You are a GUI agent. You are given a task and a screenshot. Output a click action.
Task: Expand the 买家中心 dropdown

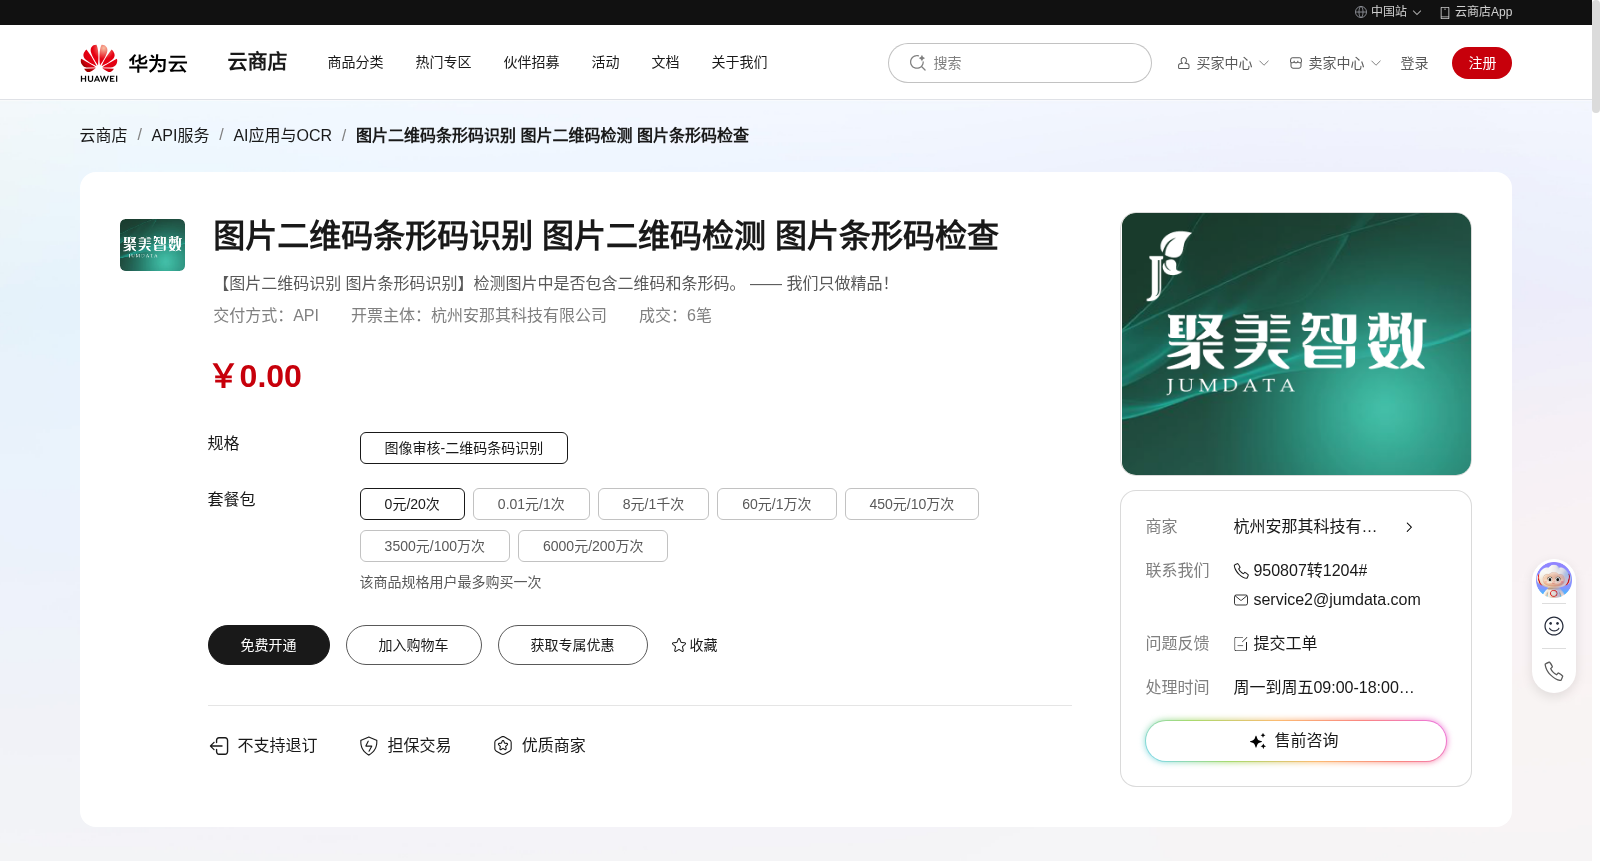[x=1264, y=63]
